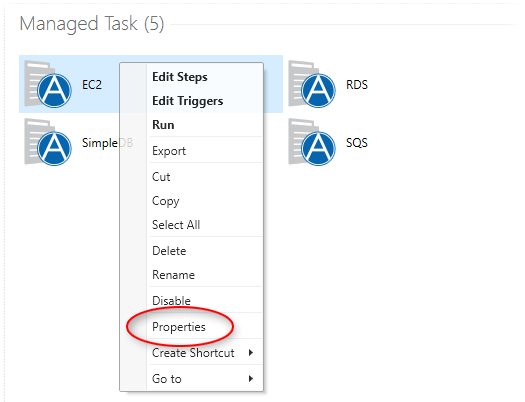
Task: Select the SQS task icon
Action: 312,142
